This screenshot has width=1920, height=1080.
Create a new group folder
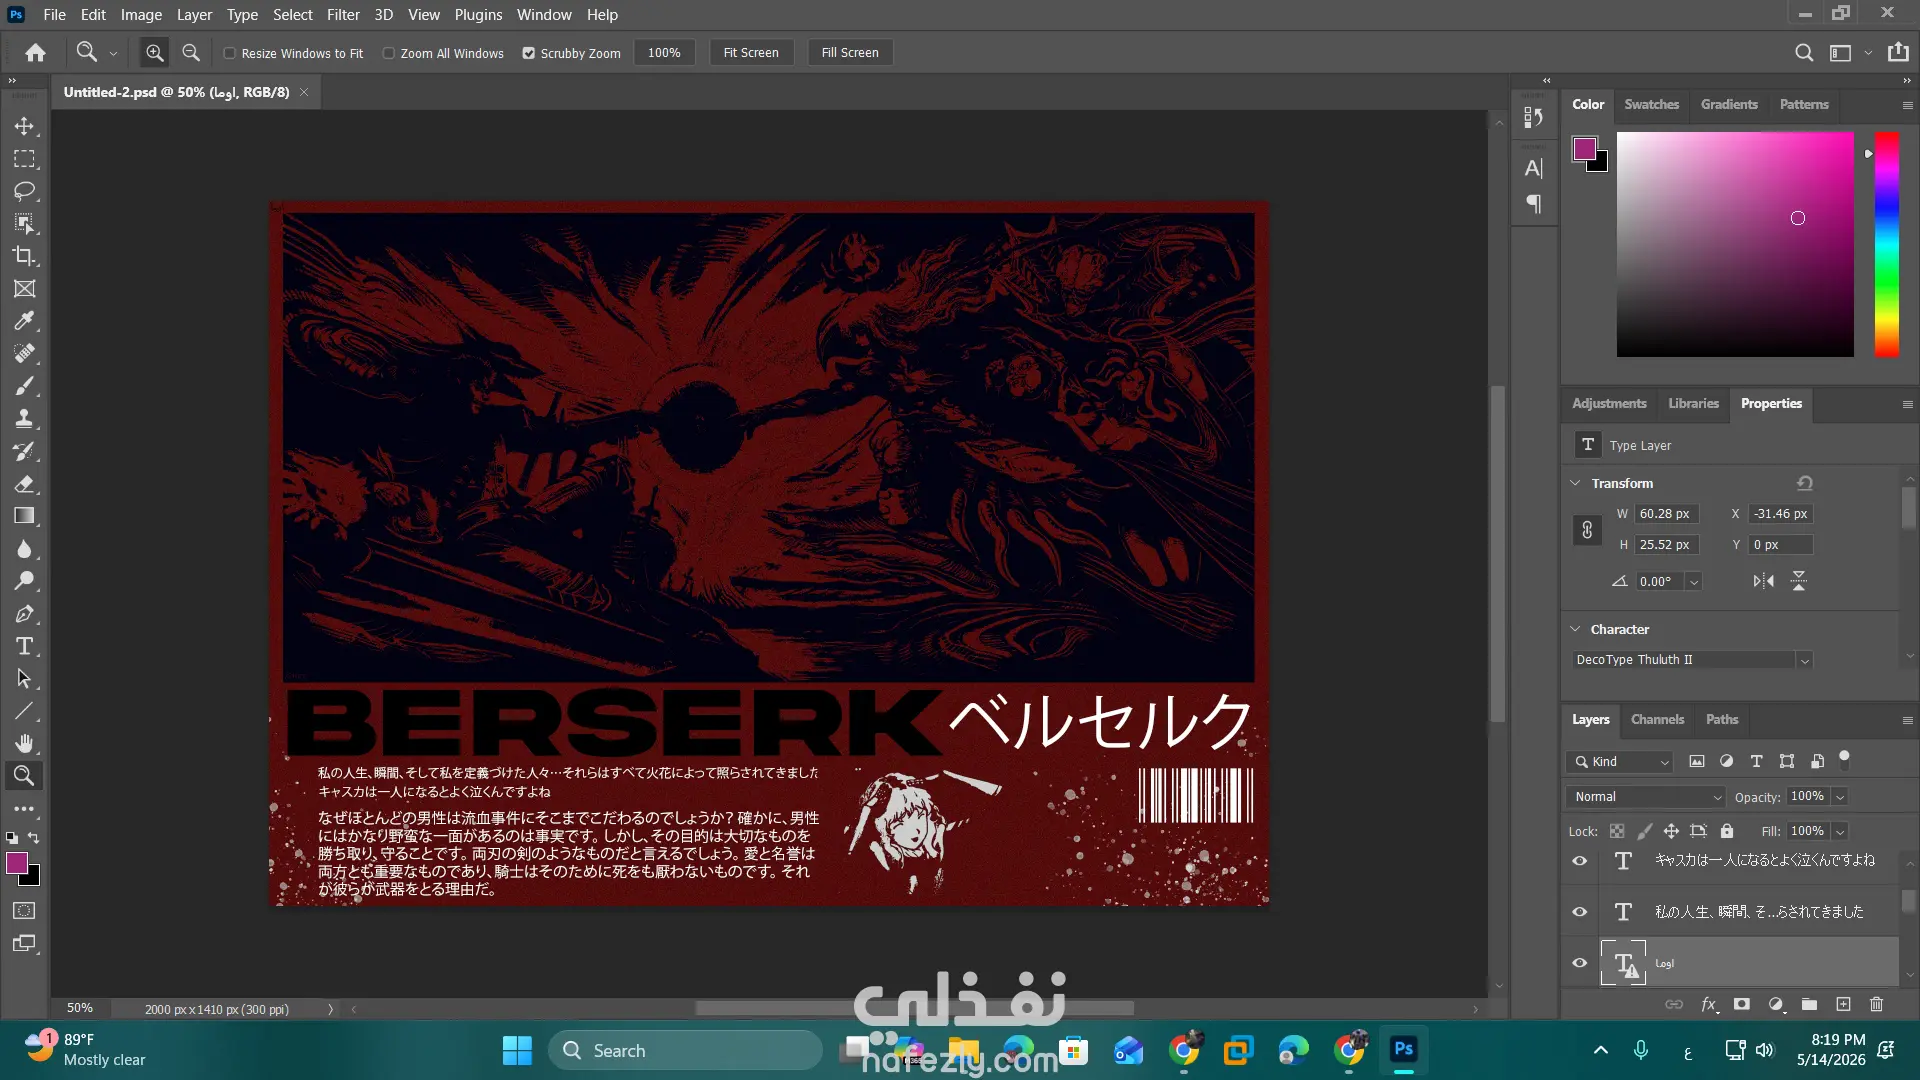1809,1004
